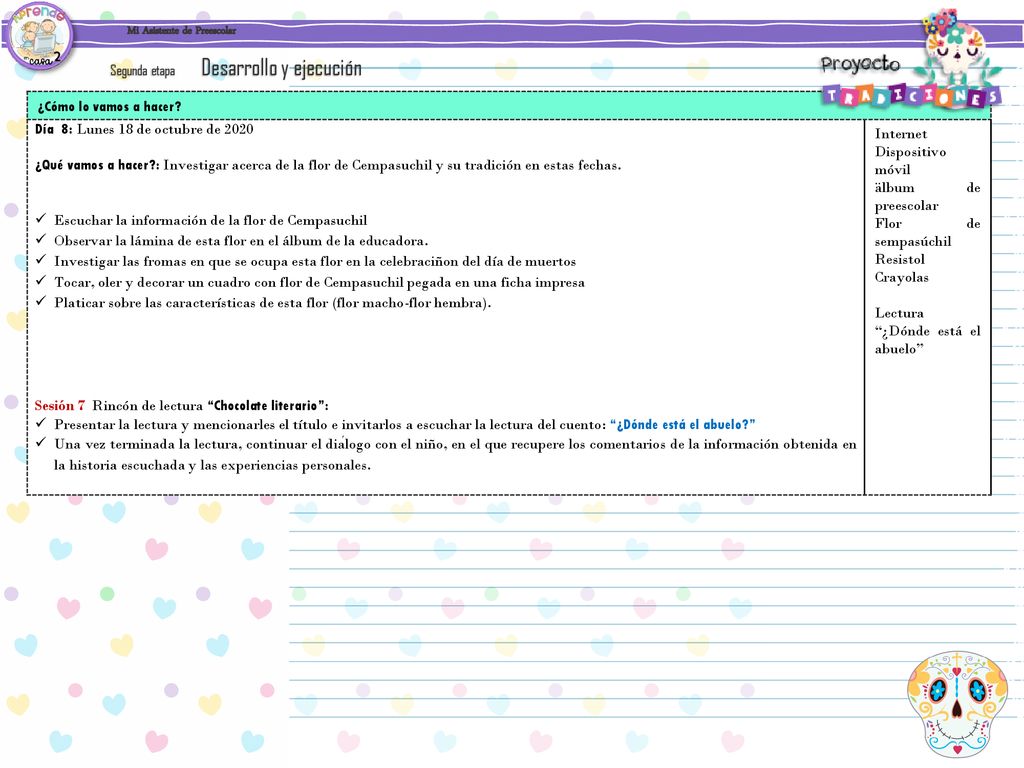The image size is (1024, 768).
Task: Click the header text Mi Asistente de Preescolar
Action: (182, 30)
